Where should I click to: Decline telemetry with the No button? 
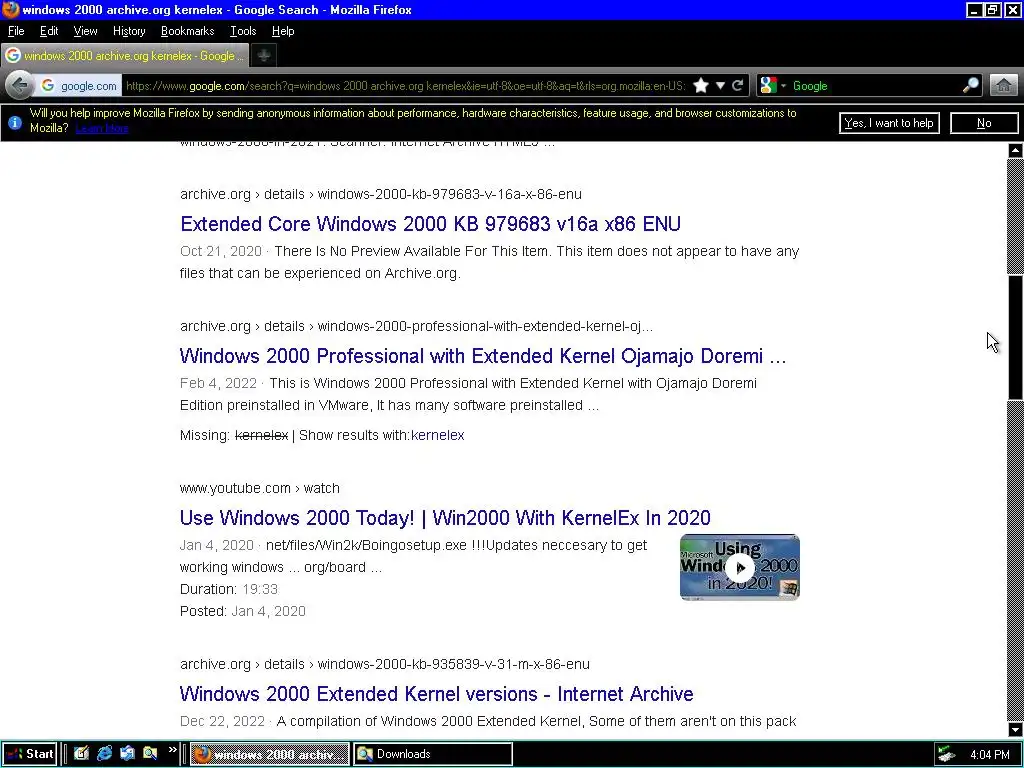[984, 123]
